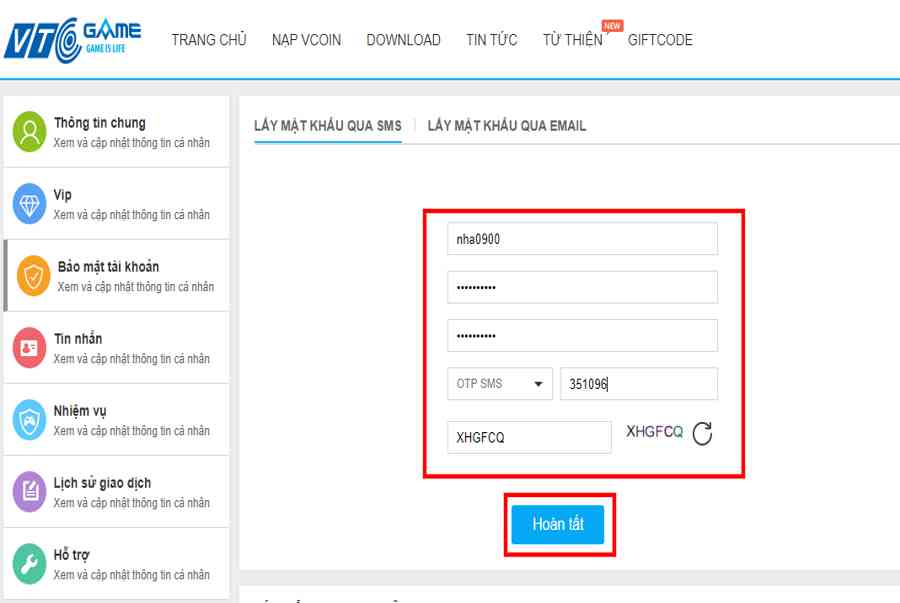Open the Nạp Vcoin menu
The image size is (900, 603).
[x=307, y=40]
